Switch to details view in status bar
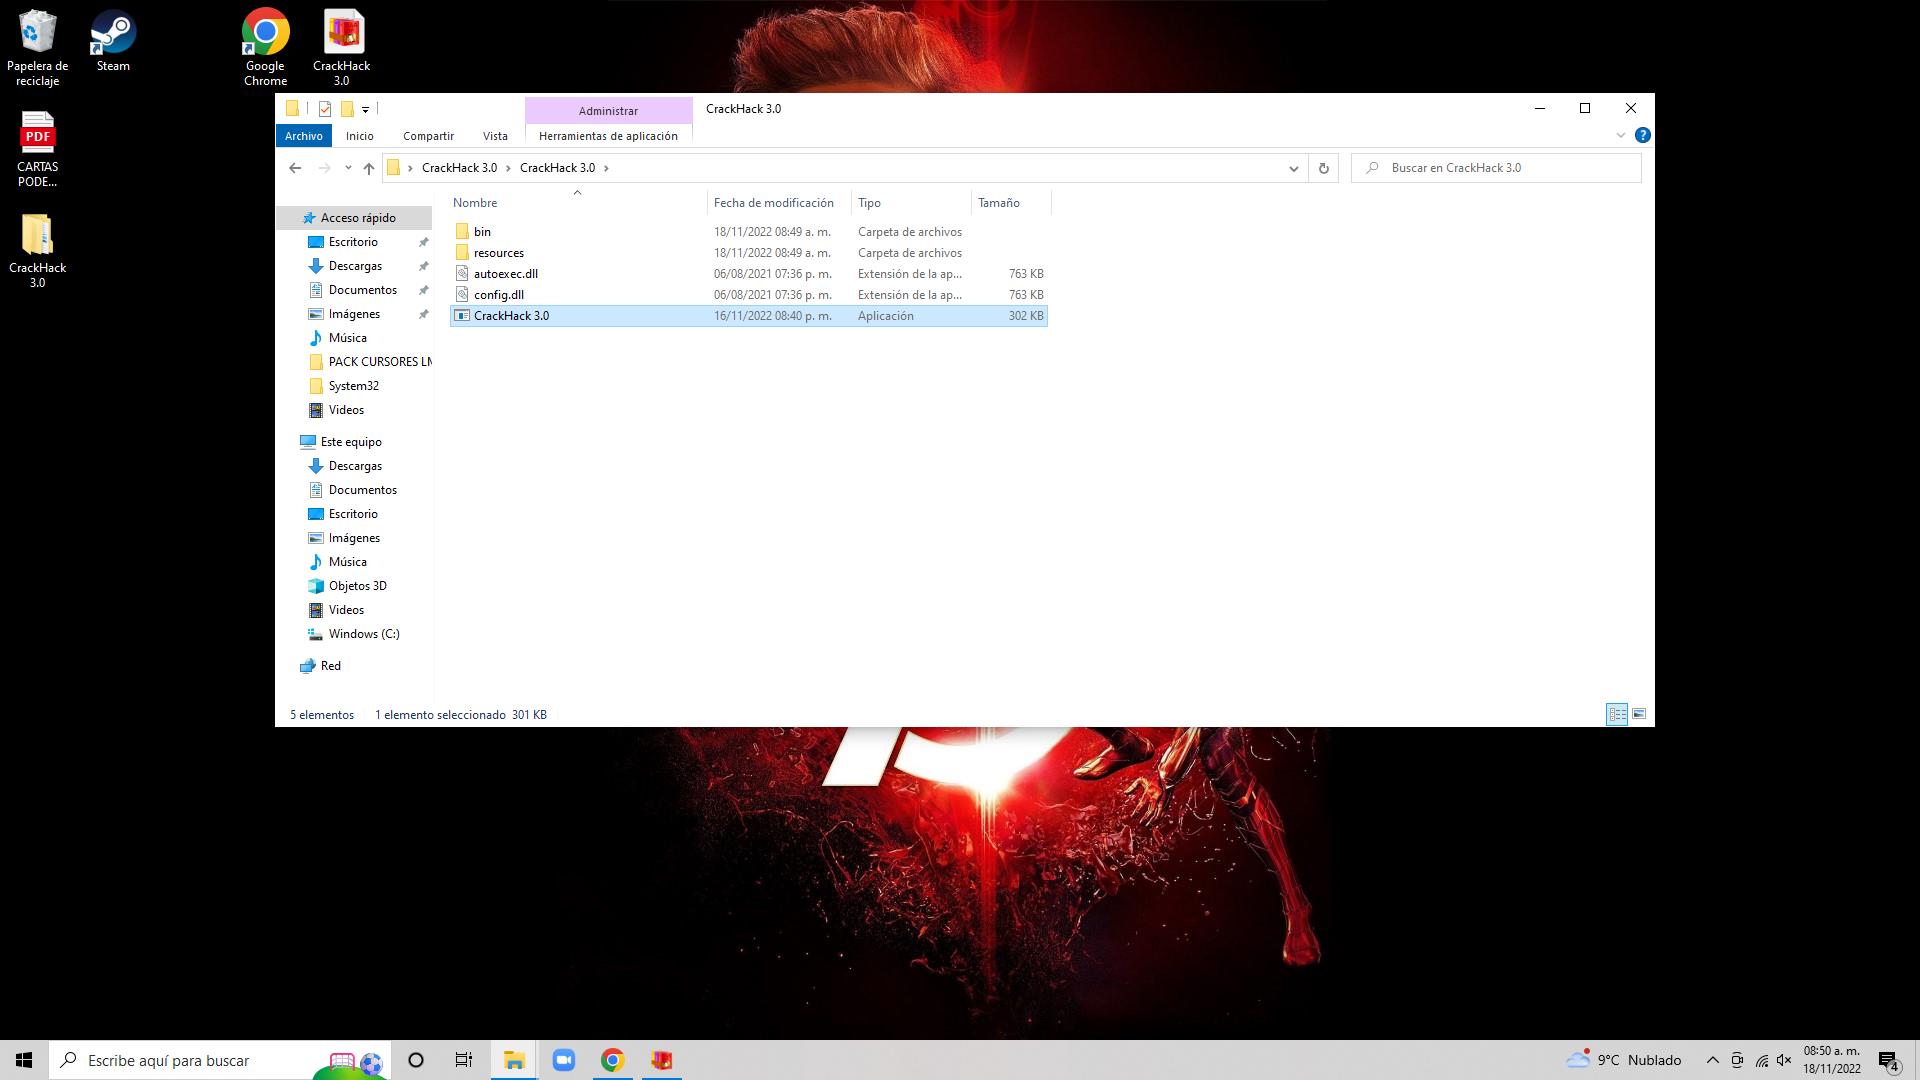This screenshot has width=1920, height=1080. coord(1617,714)
